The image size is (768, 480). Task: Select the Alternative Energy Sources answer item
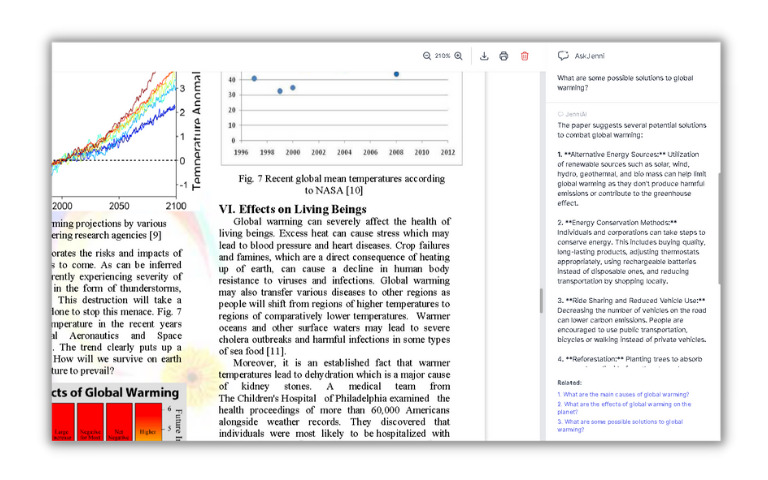632,179
